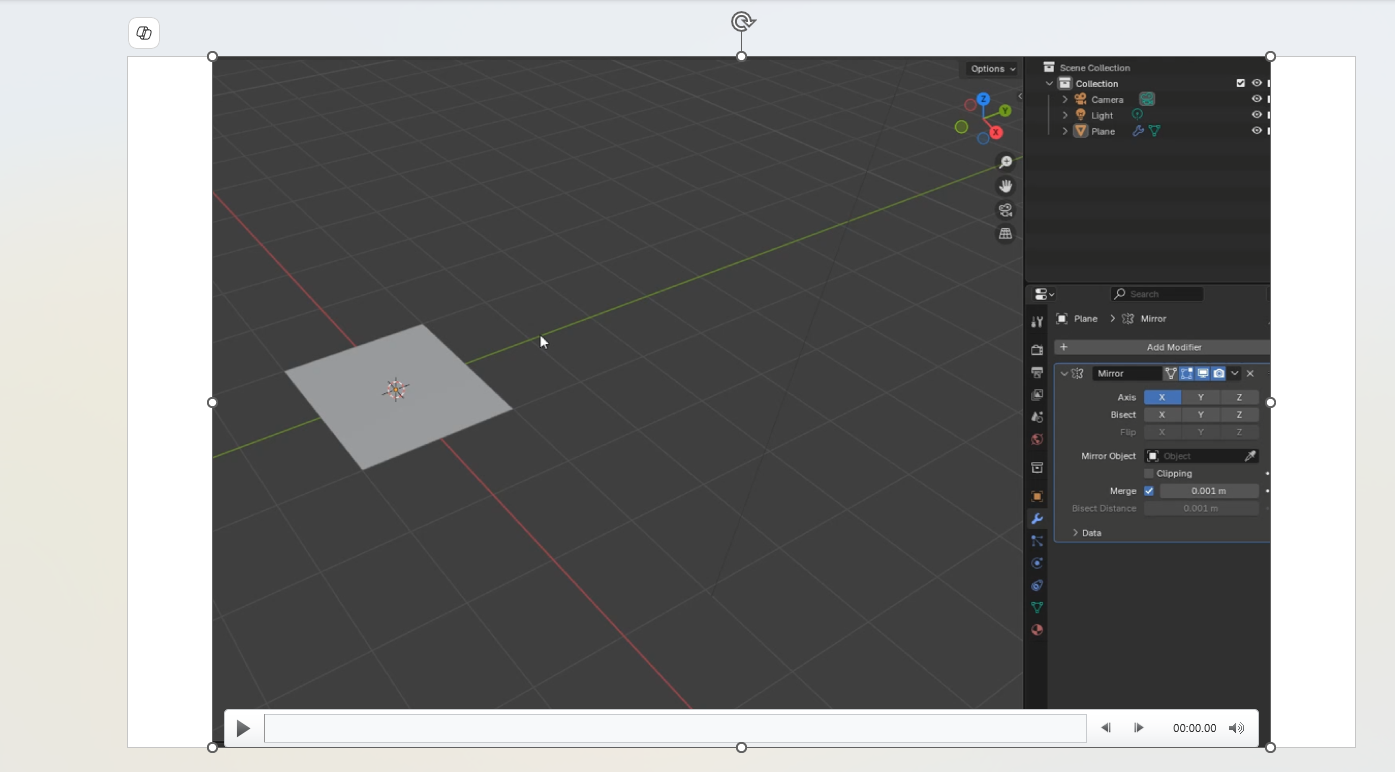The image size is (1395, 772).
Task: Open the properties editor type dropdown
Action: tap(1045, 294)
